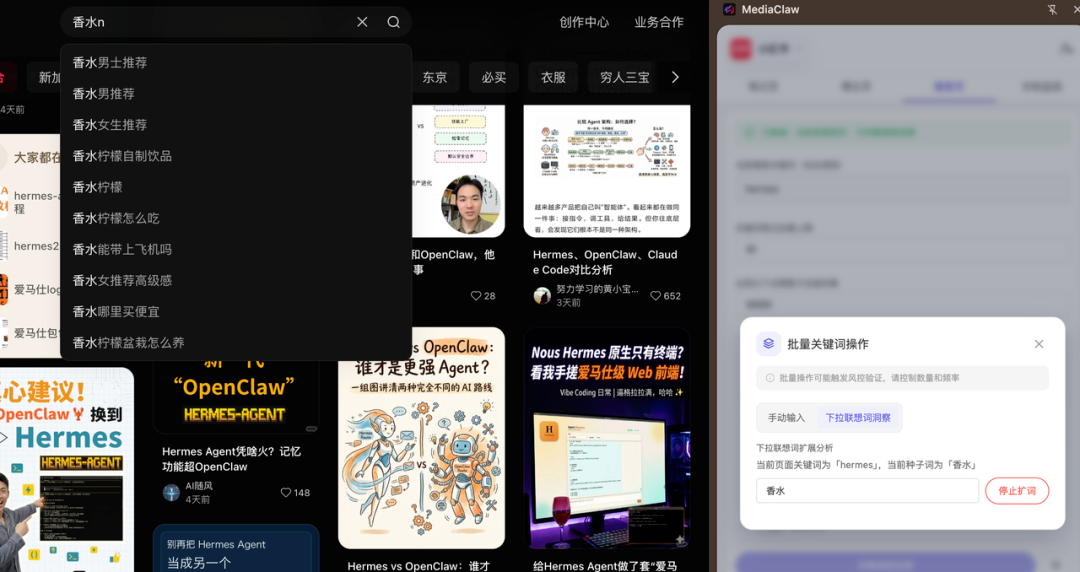The width and height of the screenshot is (1080, 572).
Task: Select suggestion 香水女生推荐
Action: pos(236,125)
